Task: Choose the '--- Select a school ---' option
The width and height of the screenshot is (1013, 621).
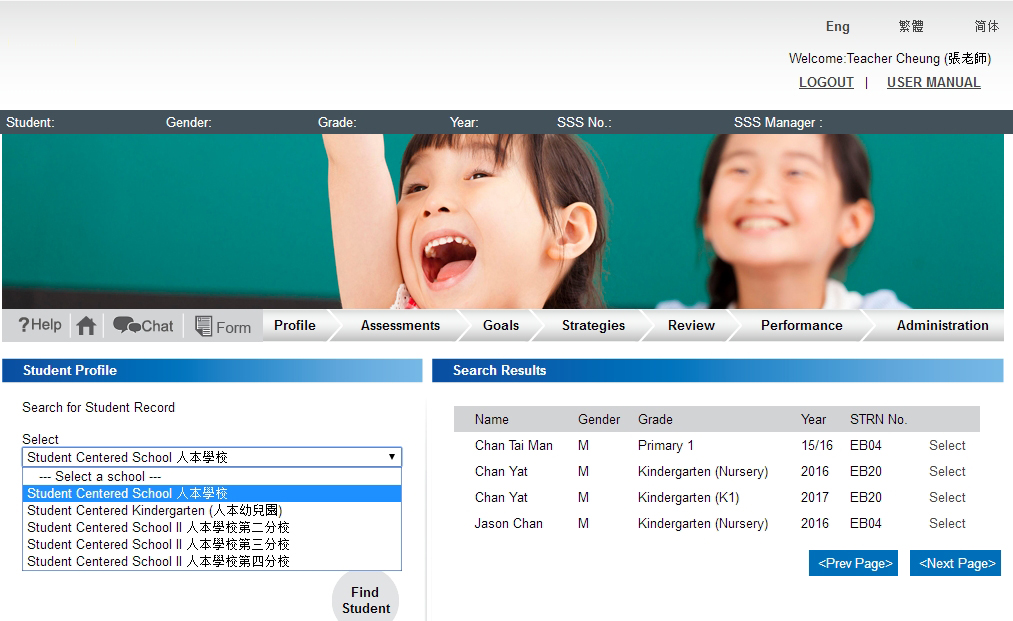Action: (x=212, y=476)
